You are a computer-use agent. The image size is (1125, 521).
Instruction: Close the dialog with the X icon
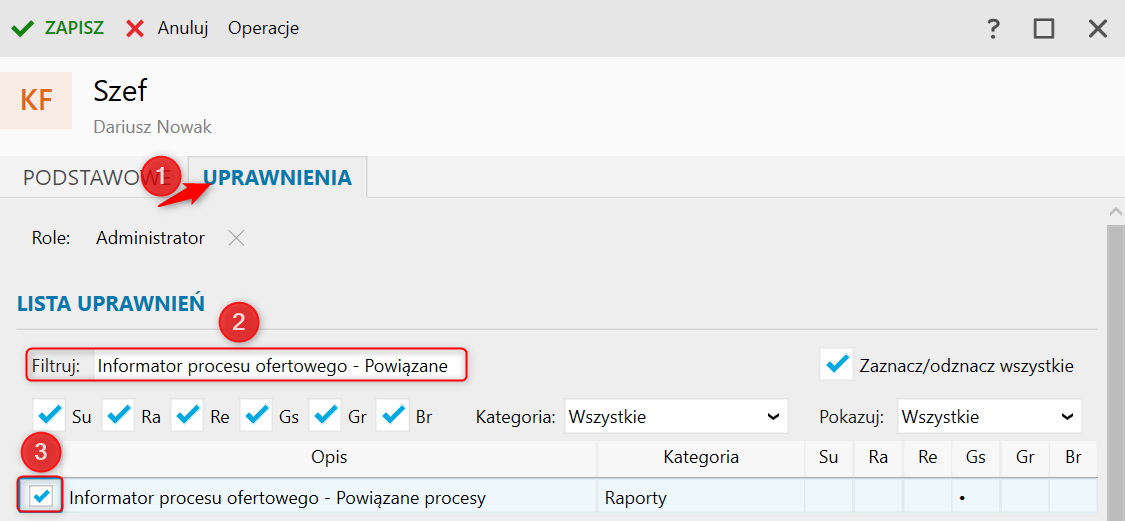(1098, 29)
